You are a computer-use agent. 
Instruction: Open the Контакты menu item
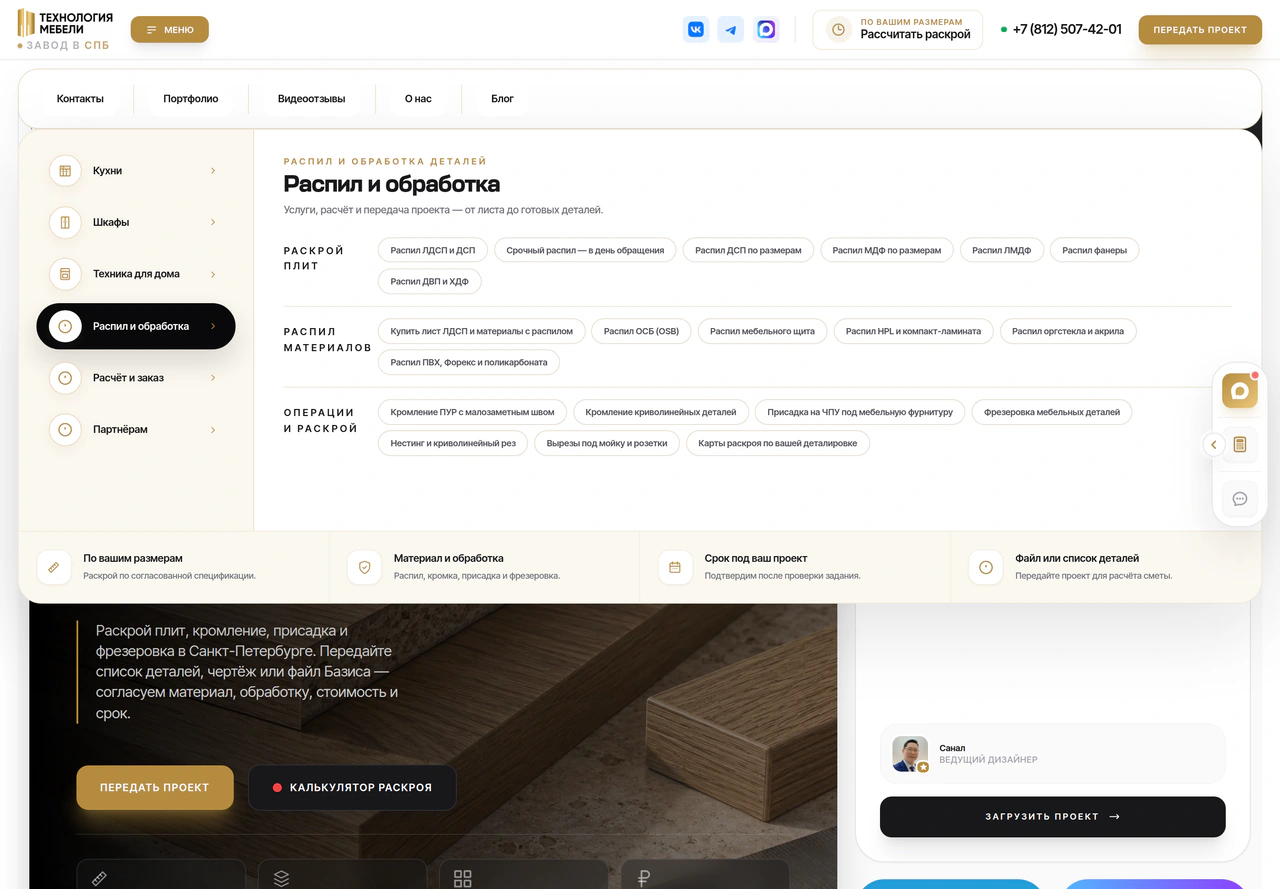pyautogui.click(x=80, y=99)
